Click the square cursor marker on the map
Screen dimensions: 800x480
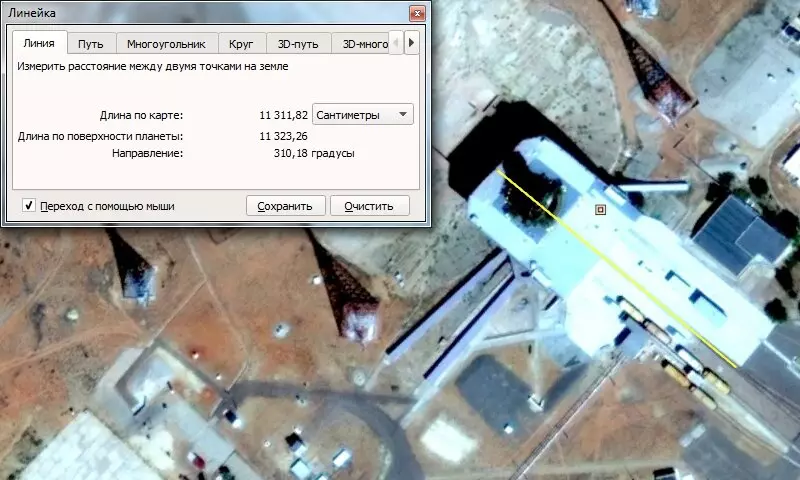pos(600,210)
